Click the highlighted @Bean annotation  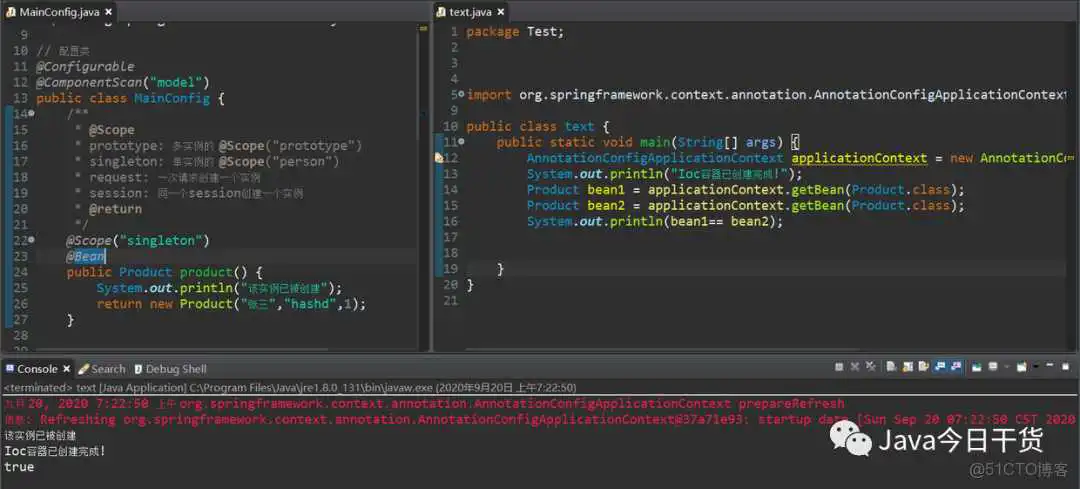point(86,256)
